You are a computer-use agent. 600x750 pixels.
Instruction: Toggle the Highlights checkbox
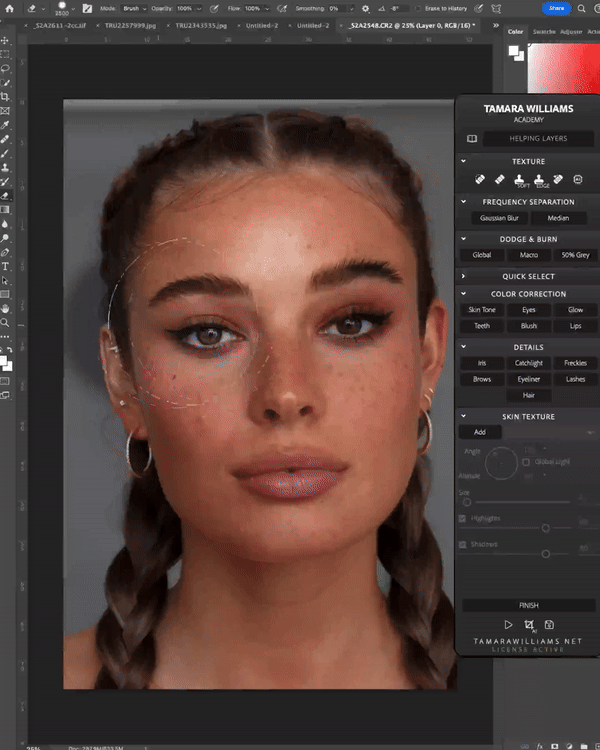point(461,519)
